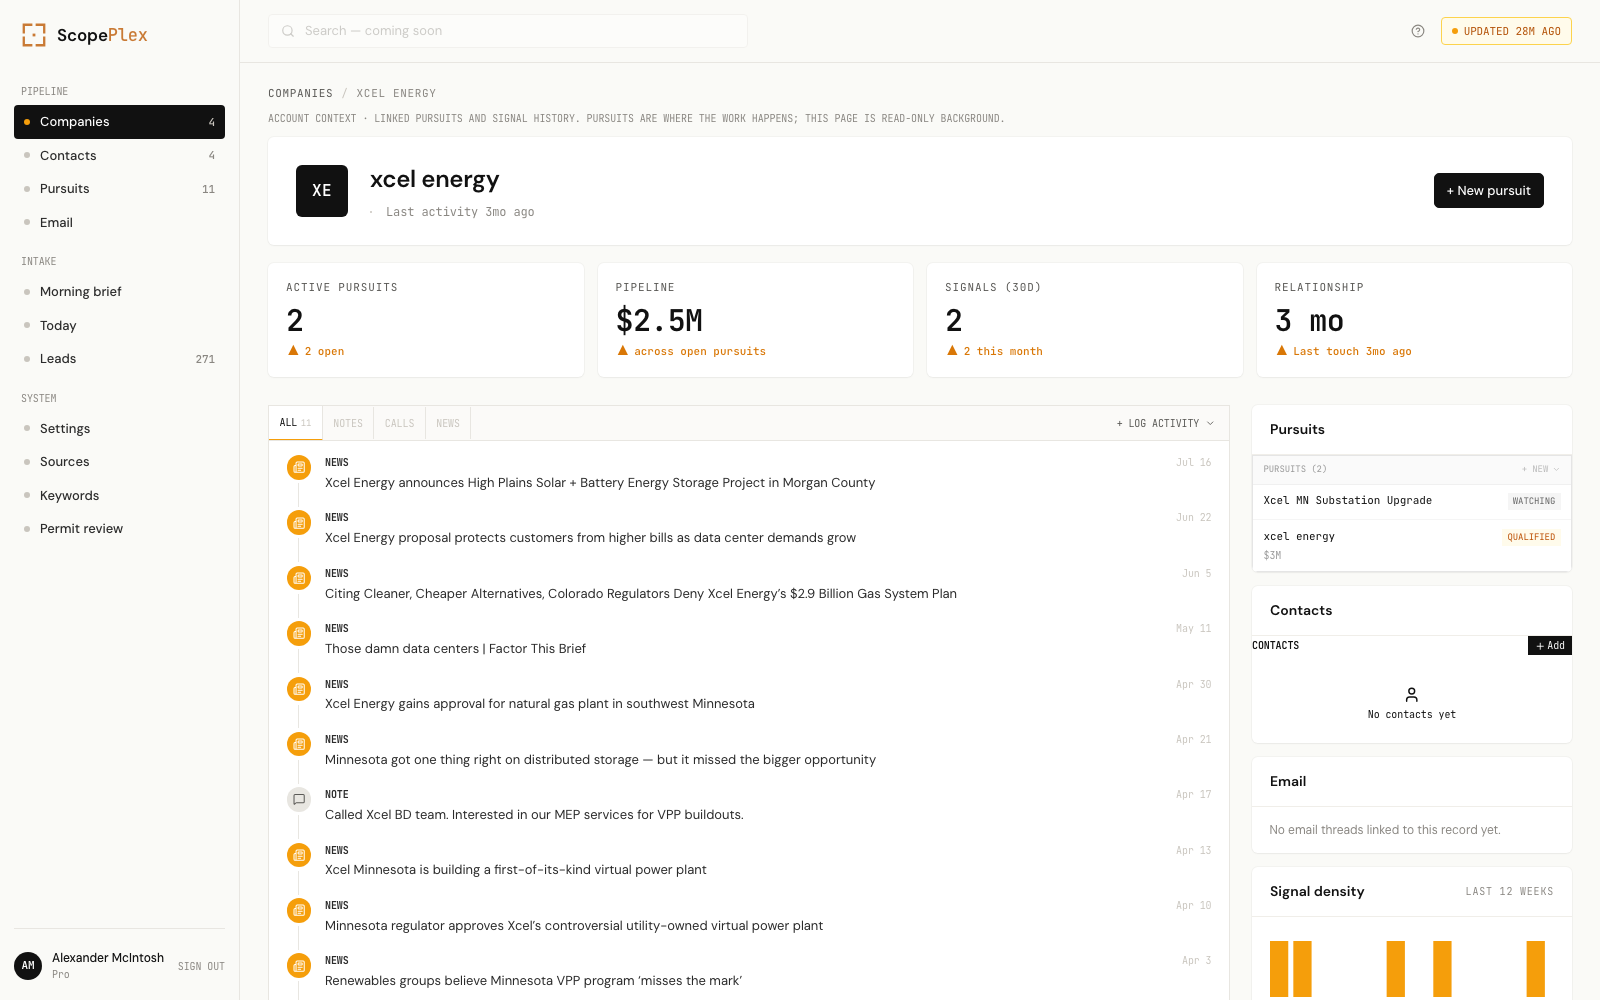Image resolution: width=1600 pixels, height=1000 pixels.
Task: Select the All activity tab
Action: [295, 423]
